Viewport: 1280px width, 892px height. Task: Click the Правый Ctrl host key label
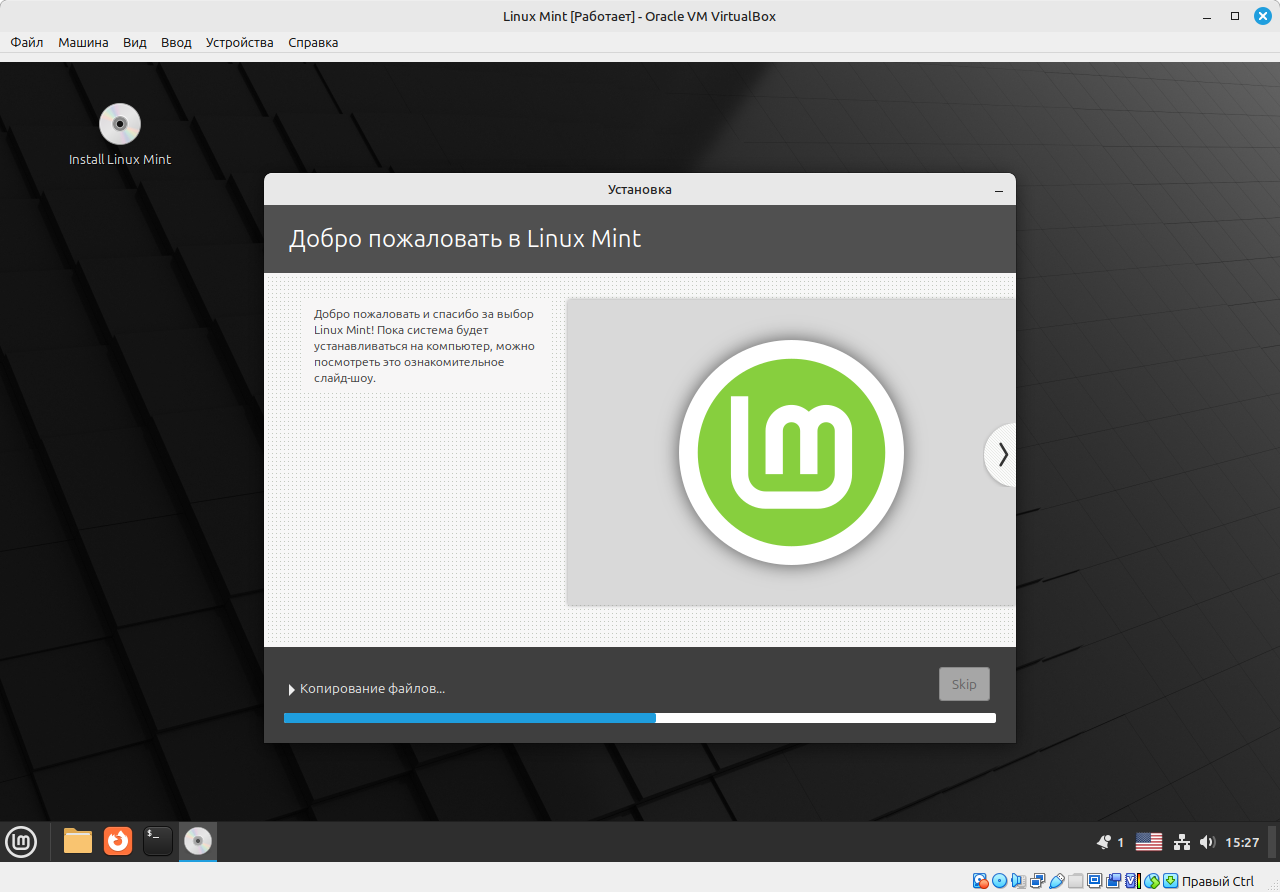(1218, 881)
